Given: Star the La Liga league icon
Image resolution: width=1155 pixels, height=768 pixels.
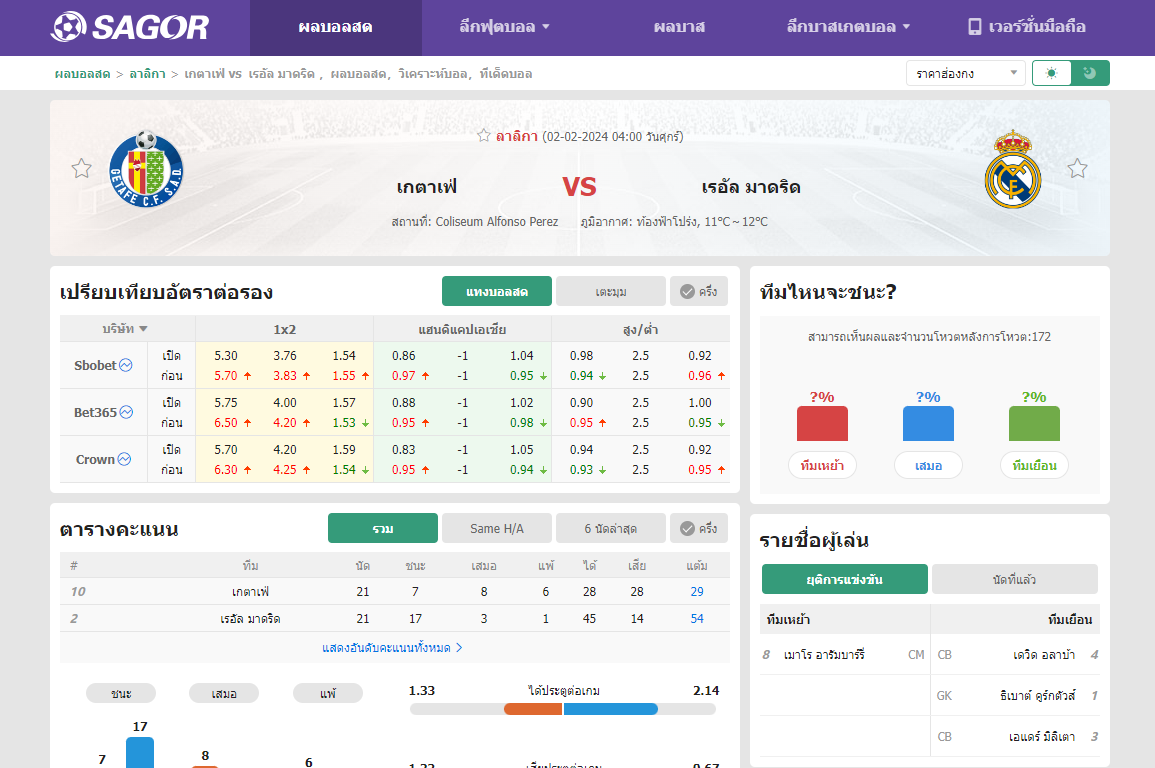Looking at the screenshot, I should 483,135.
